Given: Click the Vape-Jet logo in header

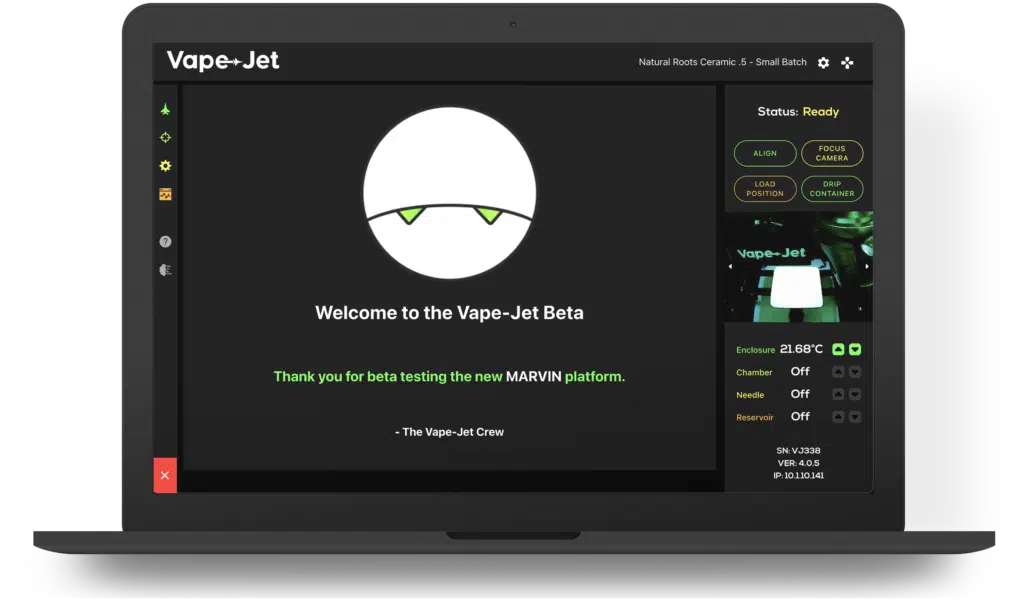Looking at the screenshot, I should click(223, 60).
